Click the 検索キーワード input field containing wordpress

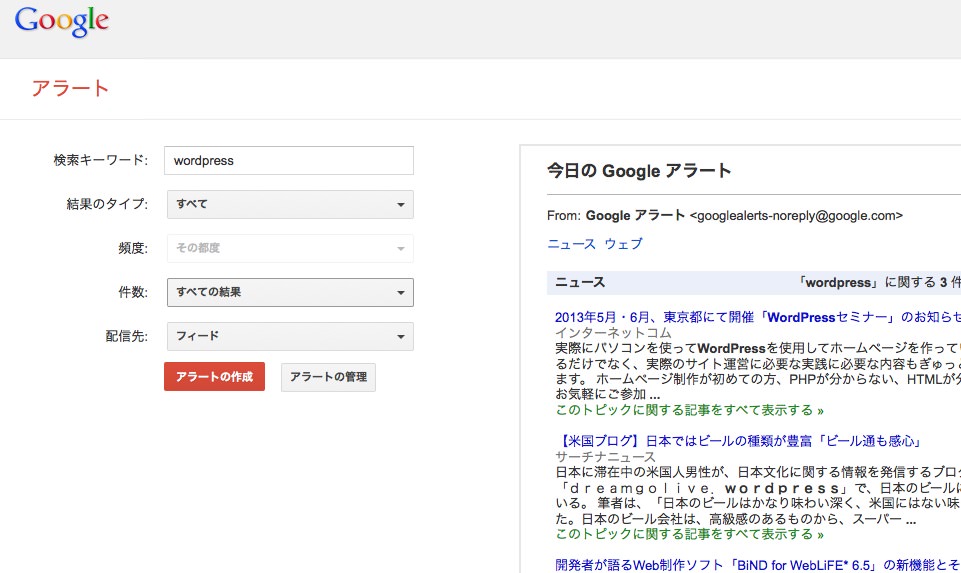click(x=289, y=161)
